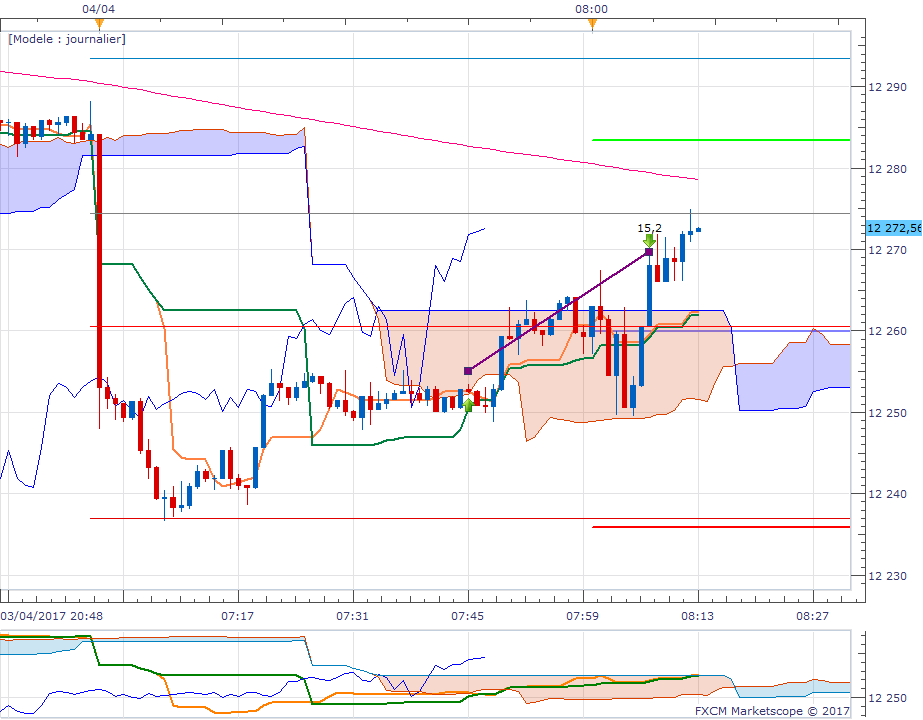
Task: Click the 12 290 price axis label
Action: click(x=888, y=87)
